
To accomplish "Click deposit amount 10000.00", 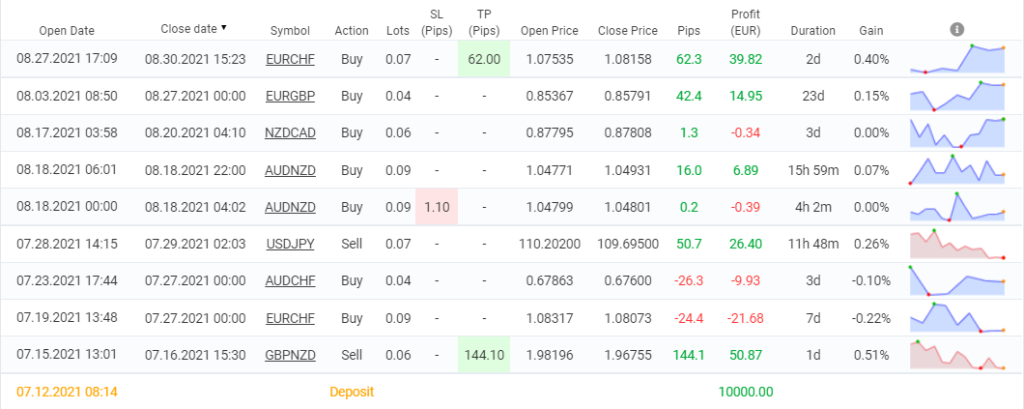I will (746, 392).
